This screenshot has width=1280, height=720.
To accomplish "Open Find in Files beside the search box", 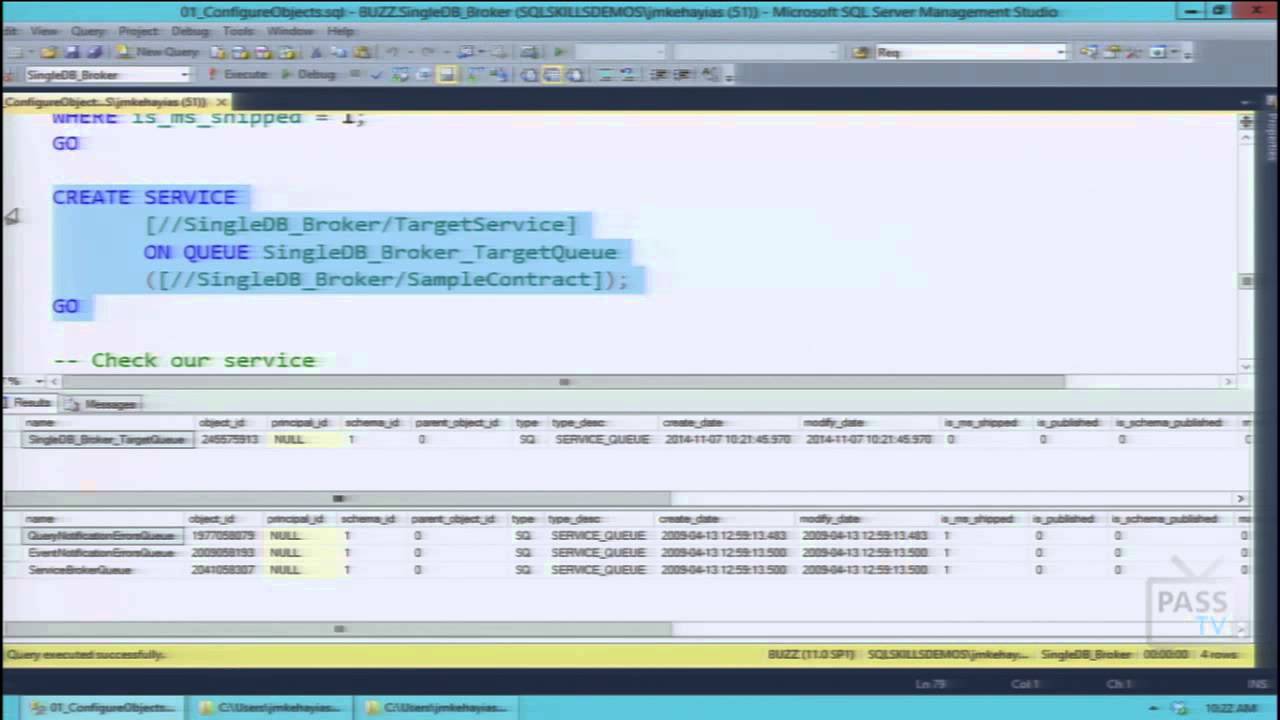I will click(x=860, y=52).
